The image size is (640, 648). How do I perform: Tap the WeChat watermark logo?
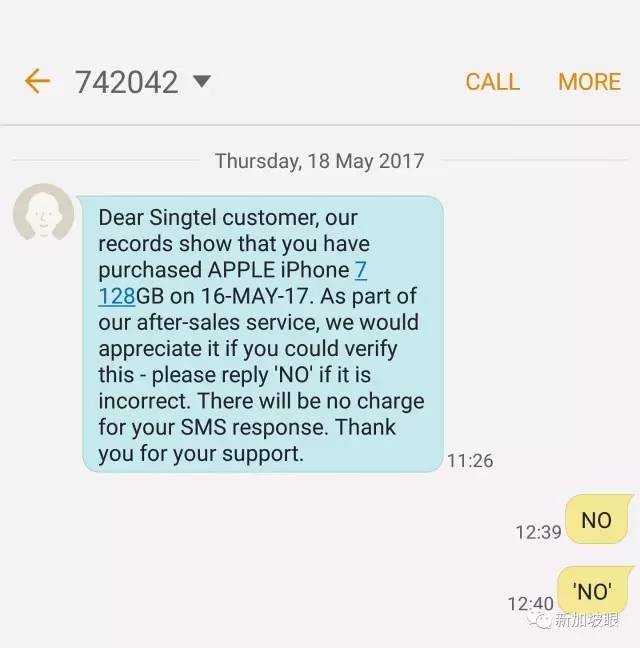[x=540, y=620]
